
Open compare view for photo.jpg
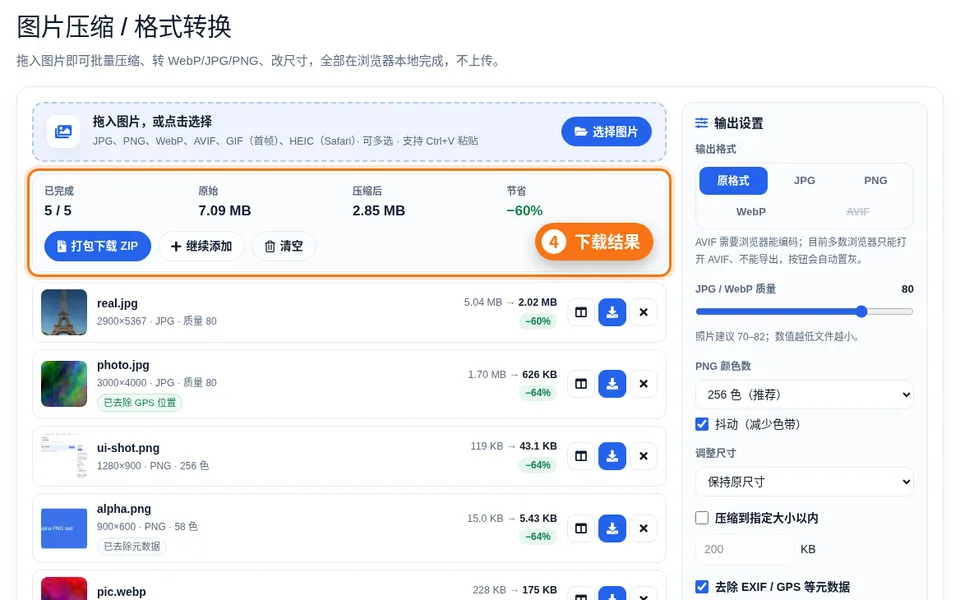click(581, 384)
